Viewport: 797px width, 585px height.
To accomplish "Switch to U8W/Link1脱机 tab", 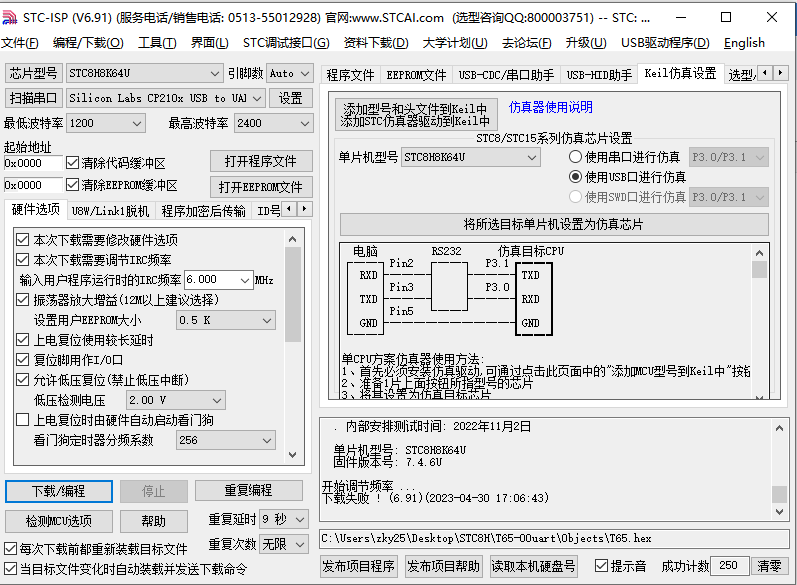I will pos(110,211).
